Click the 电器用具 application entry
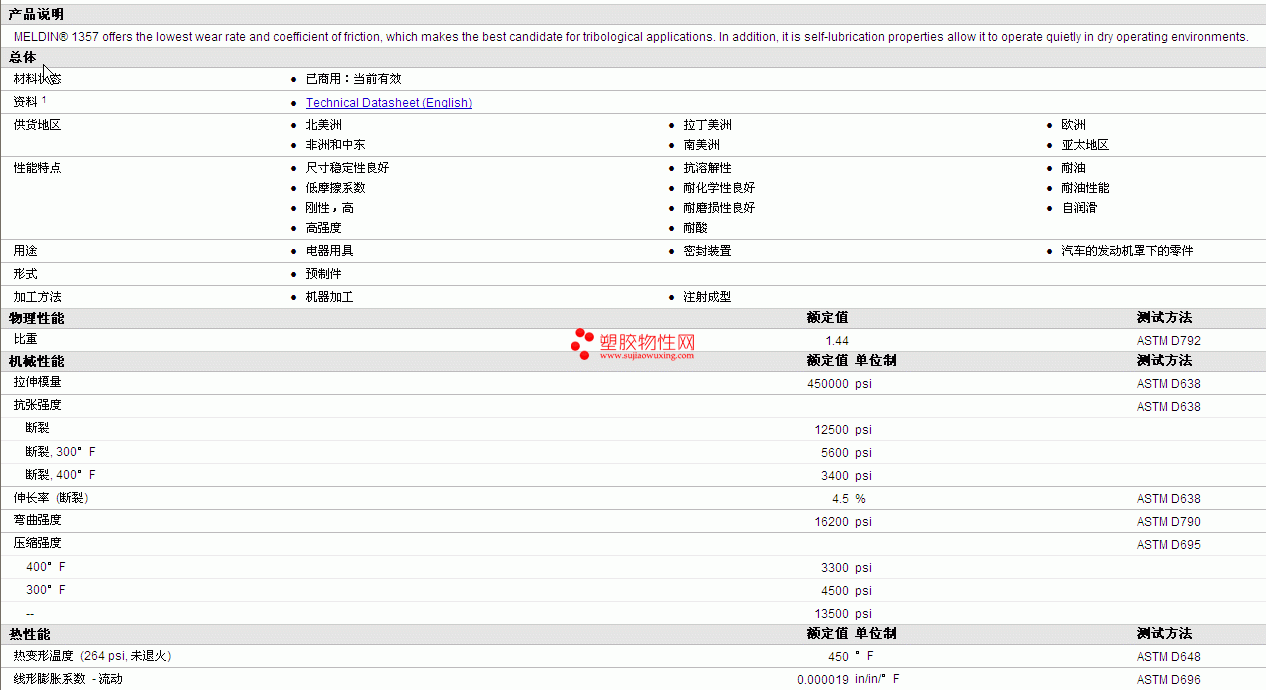Image resolution: width=1266 pixels, height=690 pixels. (x=329, y=251)
